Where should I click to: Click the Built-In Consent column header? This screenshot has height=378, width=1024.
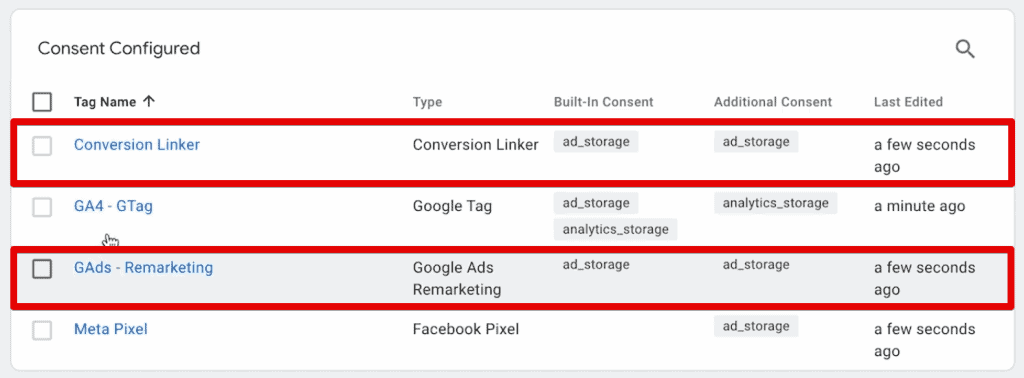pyautogui.click(x=603, y=102)
